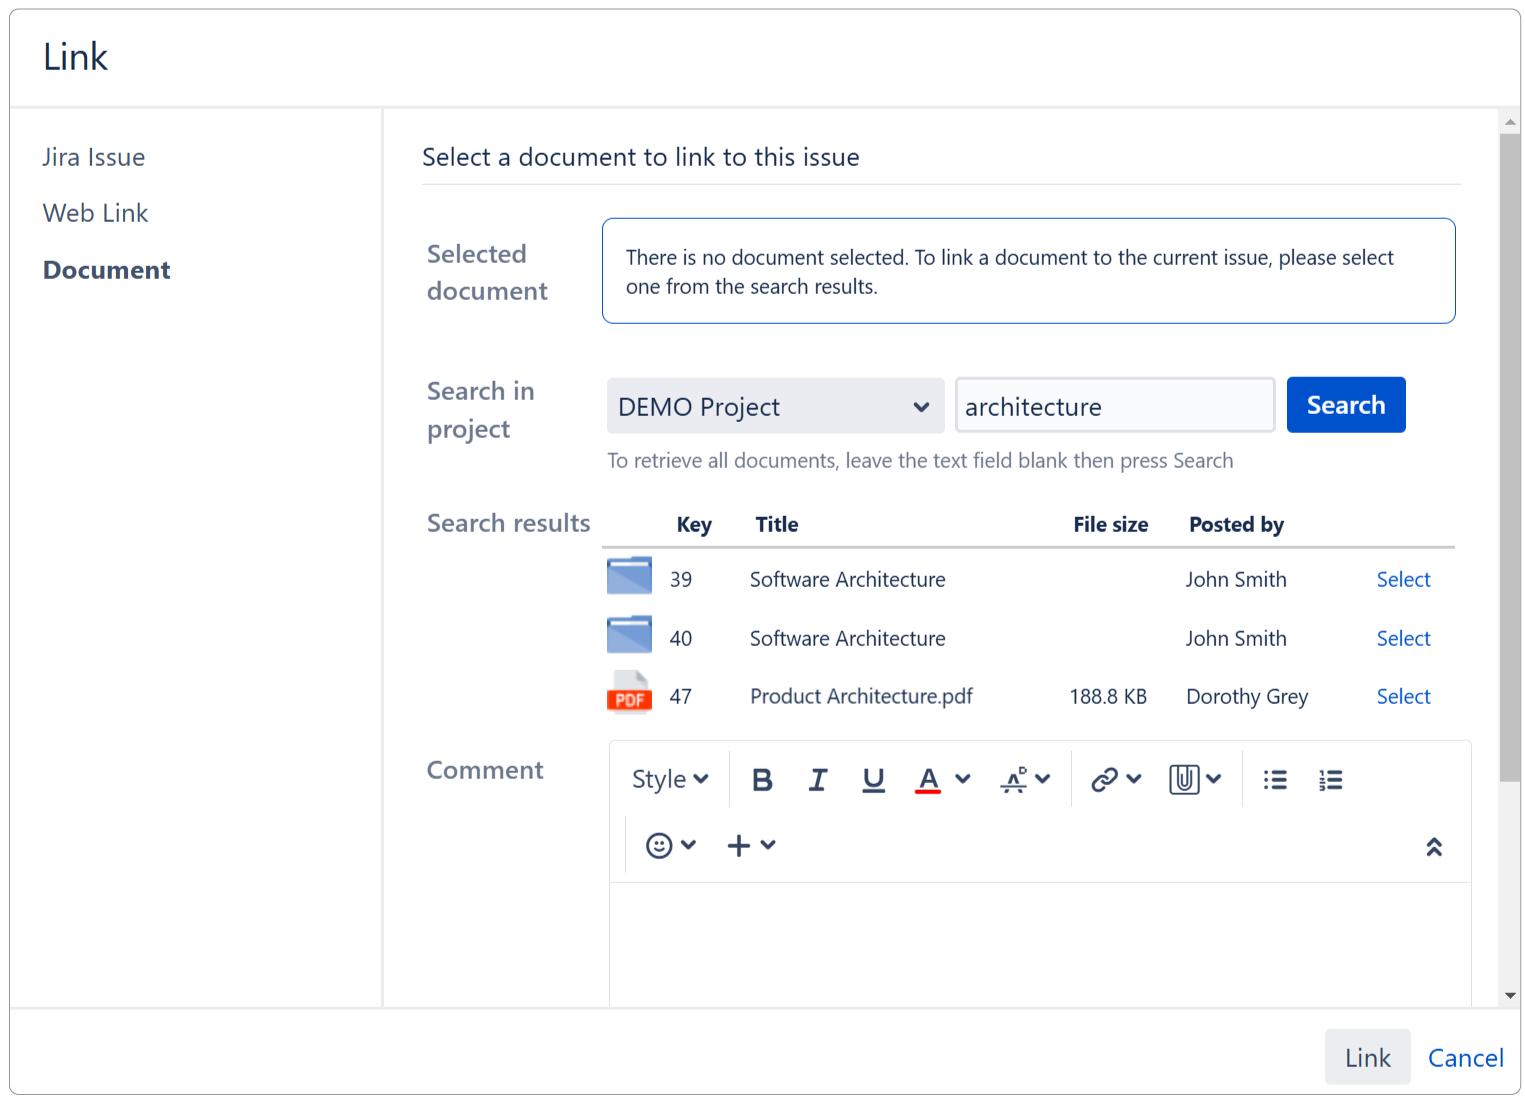Expand the Style dropdown

(669, 780)
